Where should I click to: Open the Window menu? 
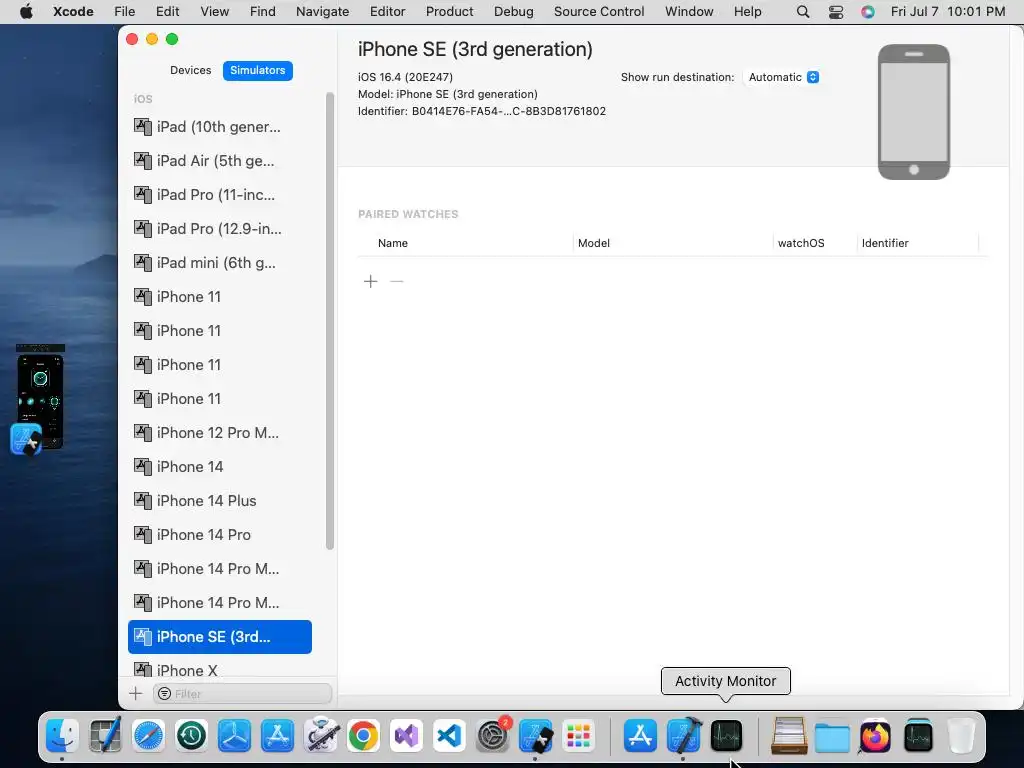click(689, 12)
